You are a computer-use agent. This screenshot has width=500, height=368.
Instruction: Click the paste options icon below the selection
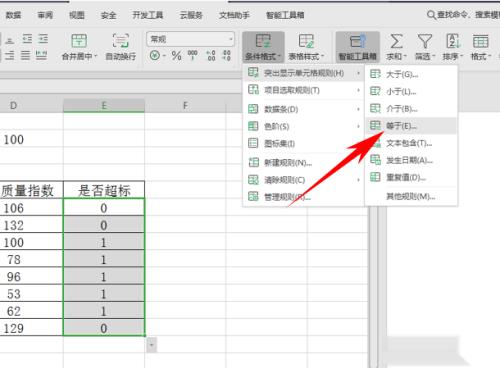[x=152, y=345]
